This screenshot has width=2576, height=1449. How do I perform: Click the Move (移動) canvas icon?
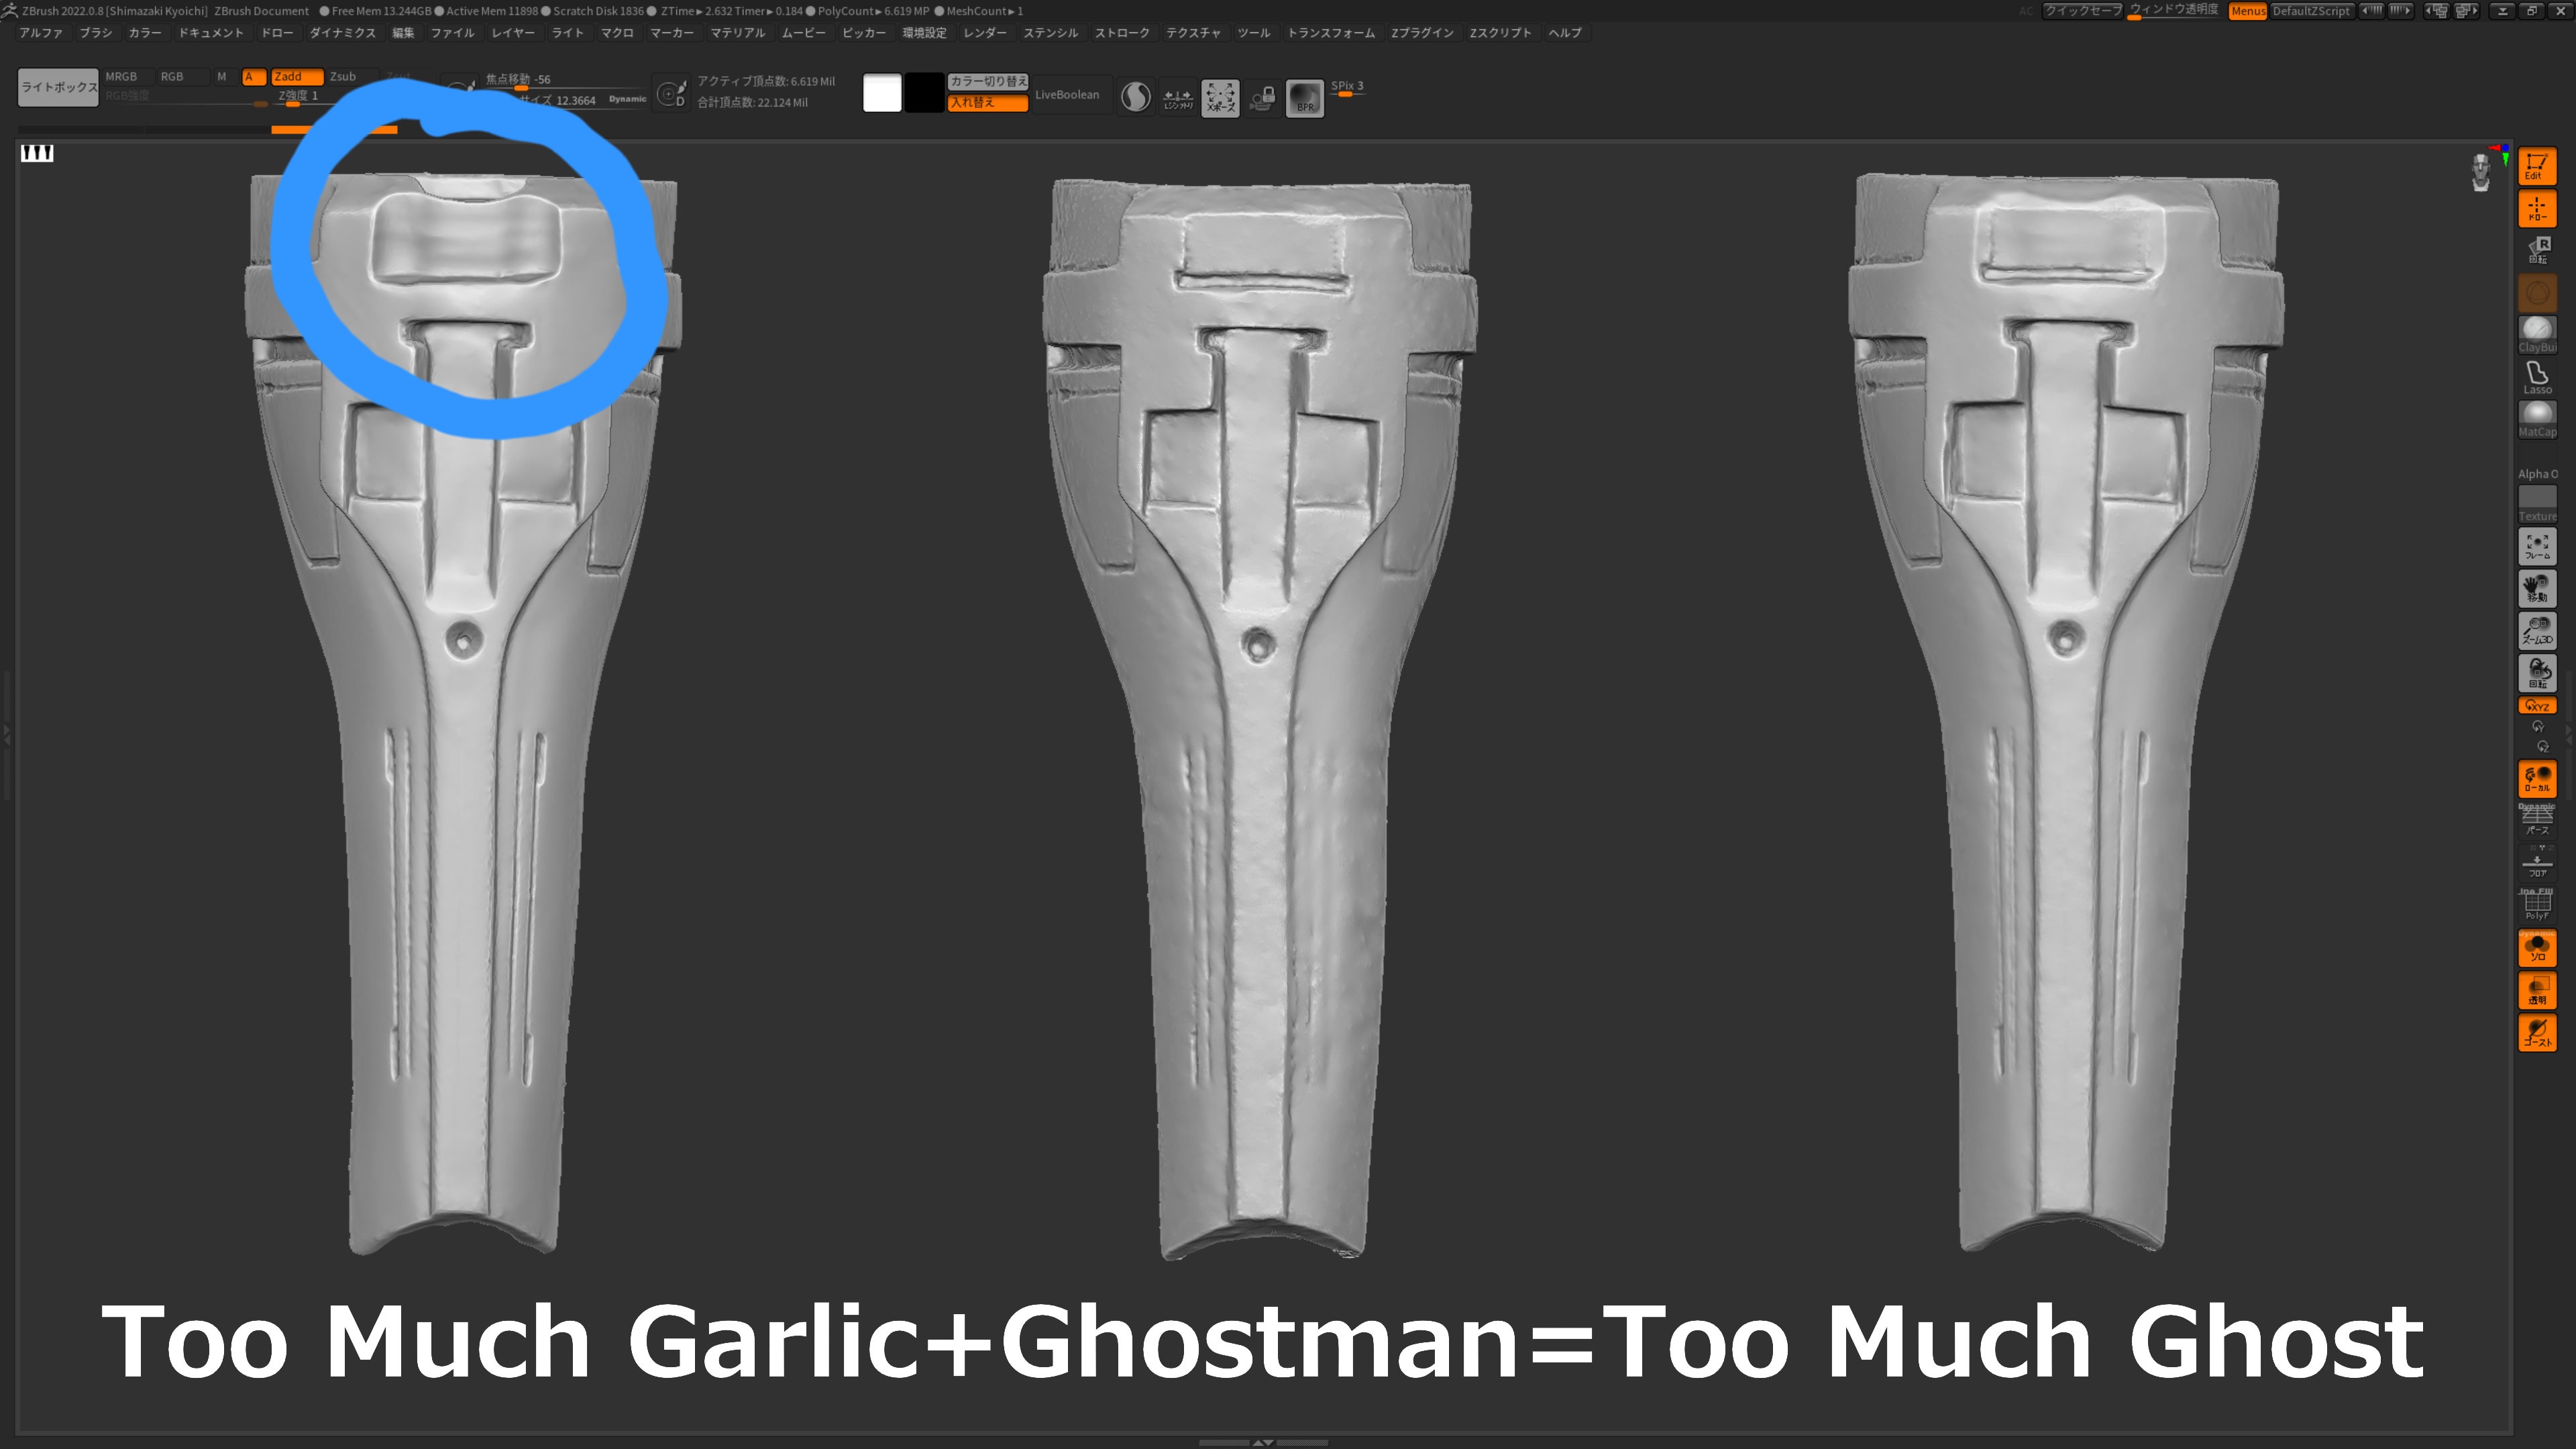pyautogui.click(x=2537, y=588)
